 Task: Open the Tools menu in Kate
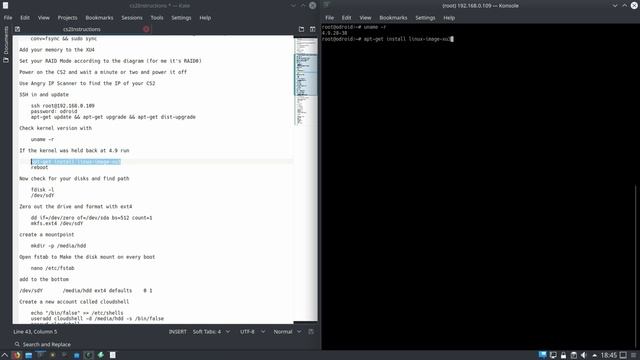click(x=157, y=18)
